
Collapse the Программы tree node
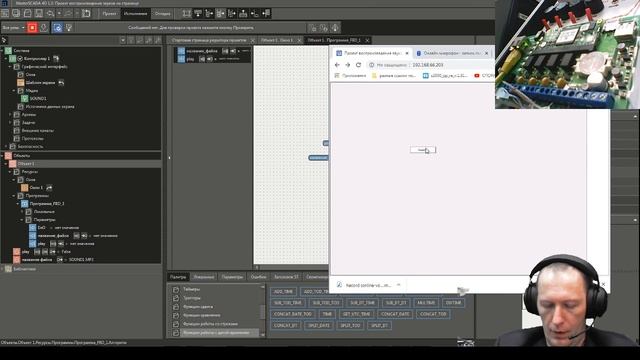point(14,196)
